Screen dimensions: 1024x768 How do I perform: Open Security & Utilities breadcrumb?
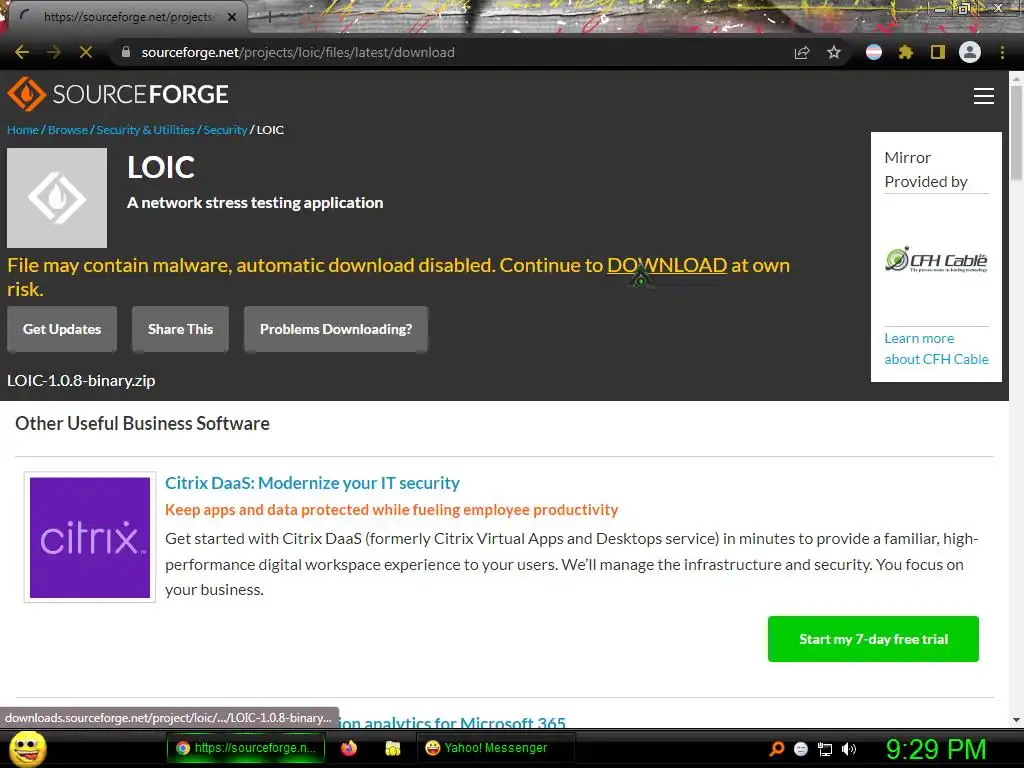click(x=146, y=129)
